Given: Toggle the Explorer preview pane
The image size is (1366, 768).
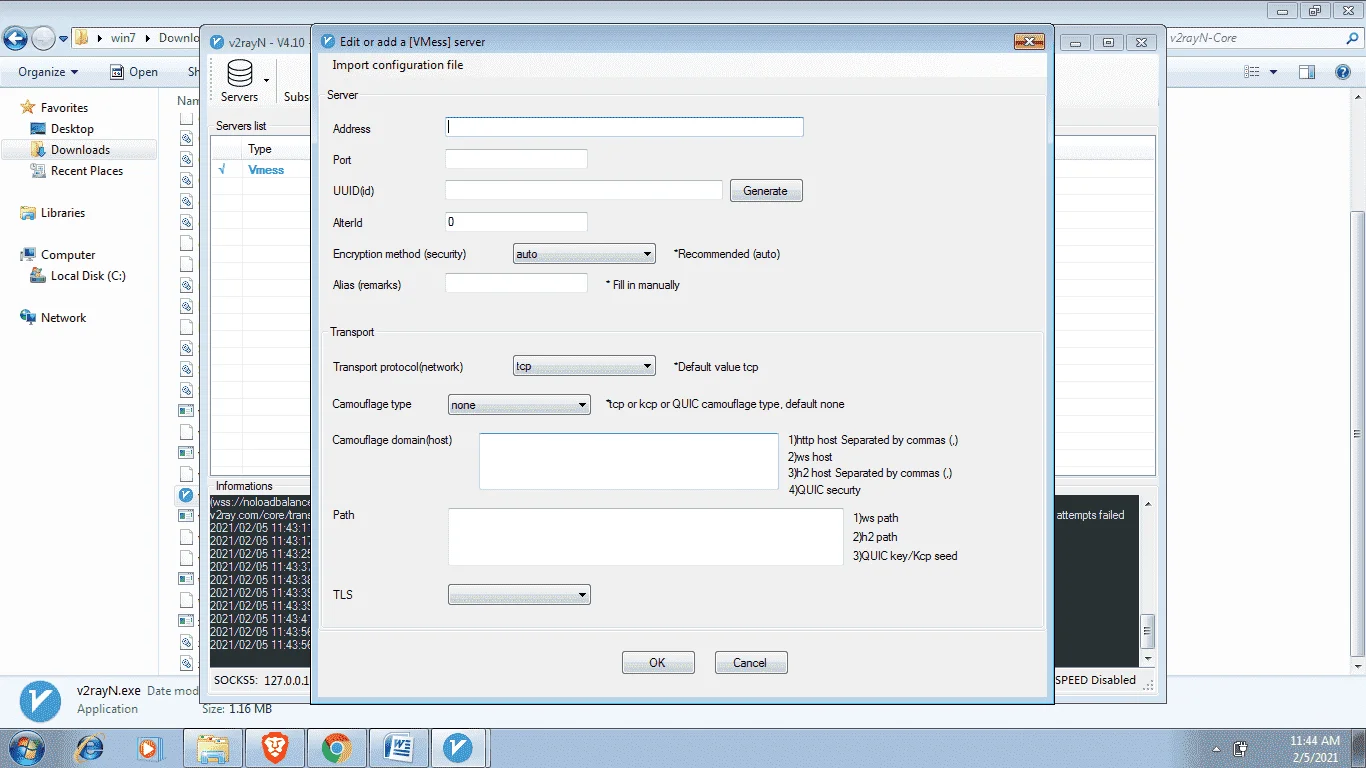Looking at the screenshot, I should click(x=1306, y=72).
